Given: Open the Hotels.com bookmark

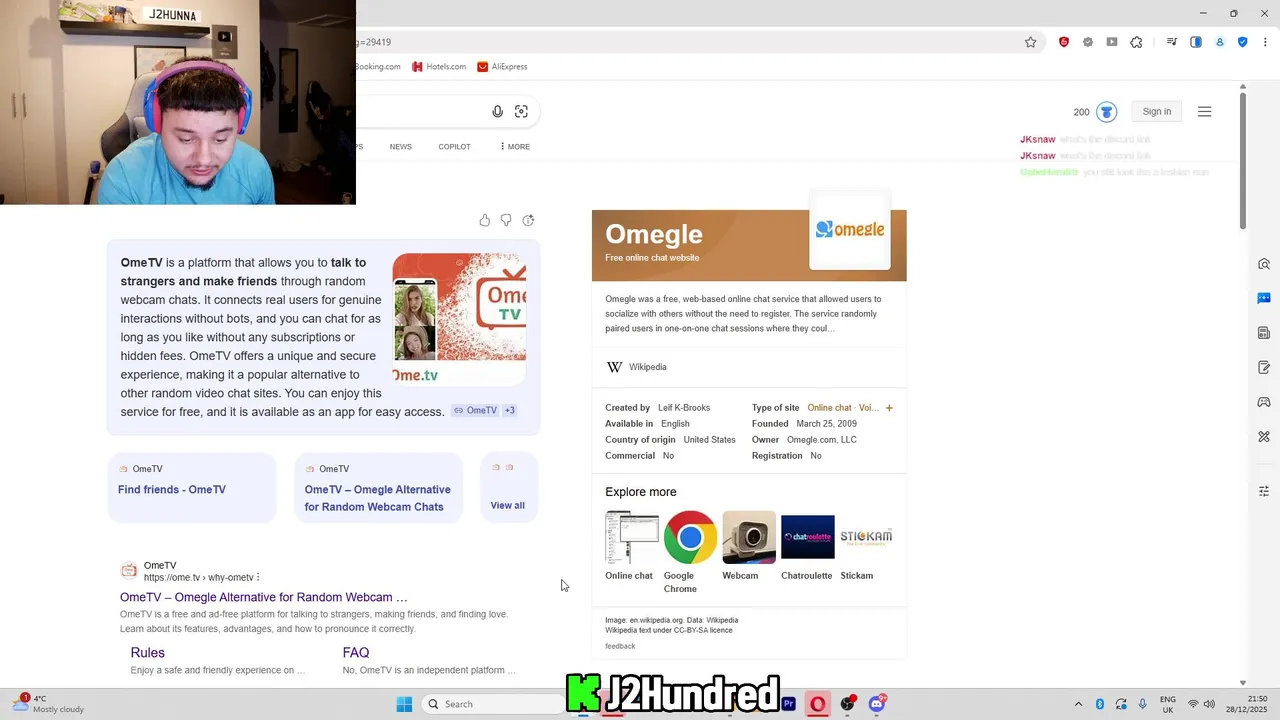Looking at the screenshot, I should (438, 67).
